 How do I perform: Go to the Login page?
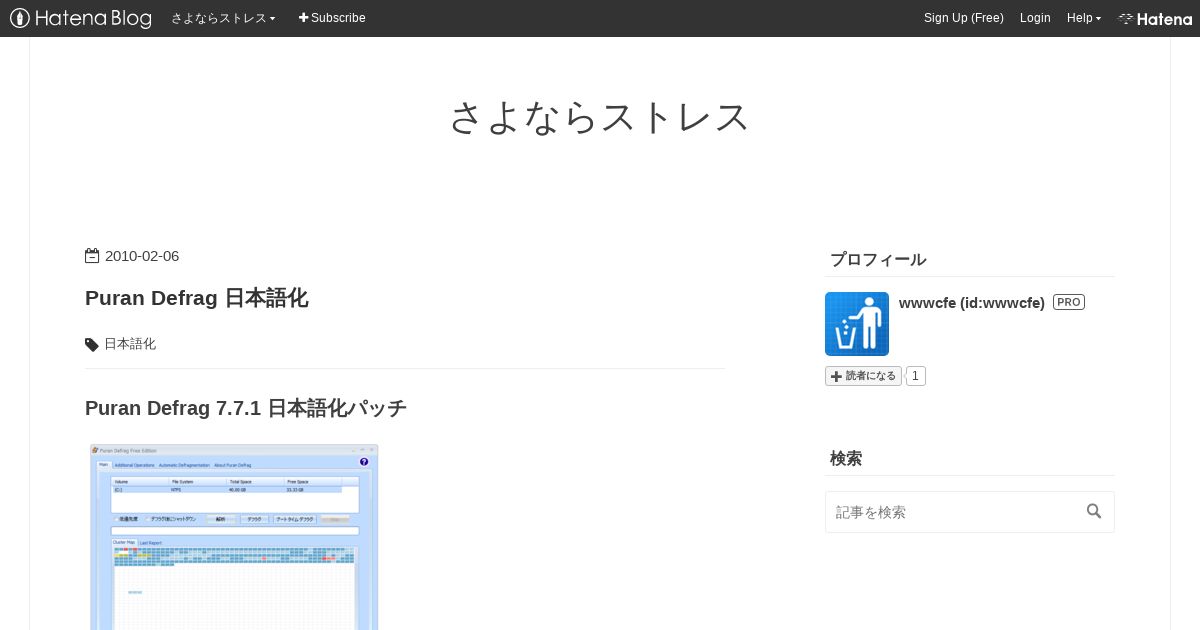click(1035, 18)
